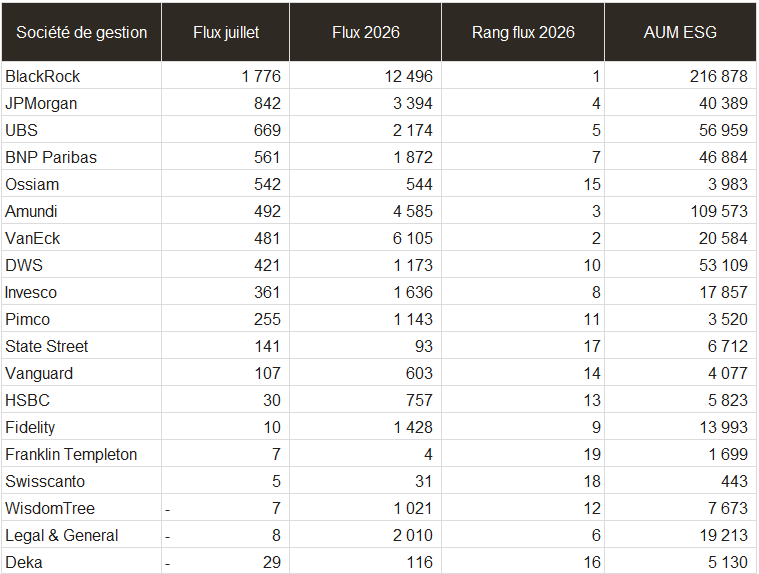Select UBS AUM ESG value 56 959
The width and height of the screenshot is (759, 574).
tap(723, 130)
